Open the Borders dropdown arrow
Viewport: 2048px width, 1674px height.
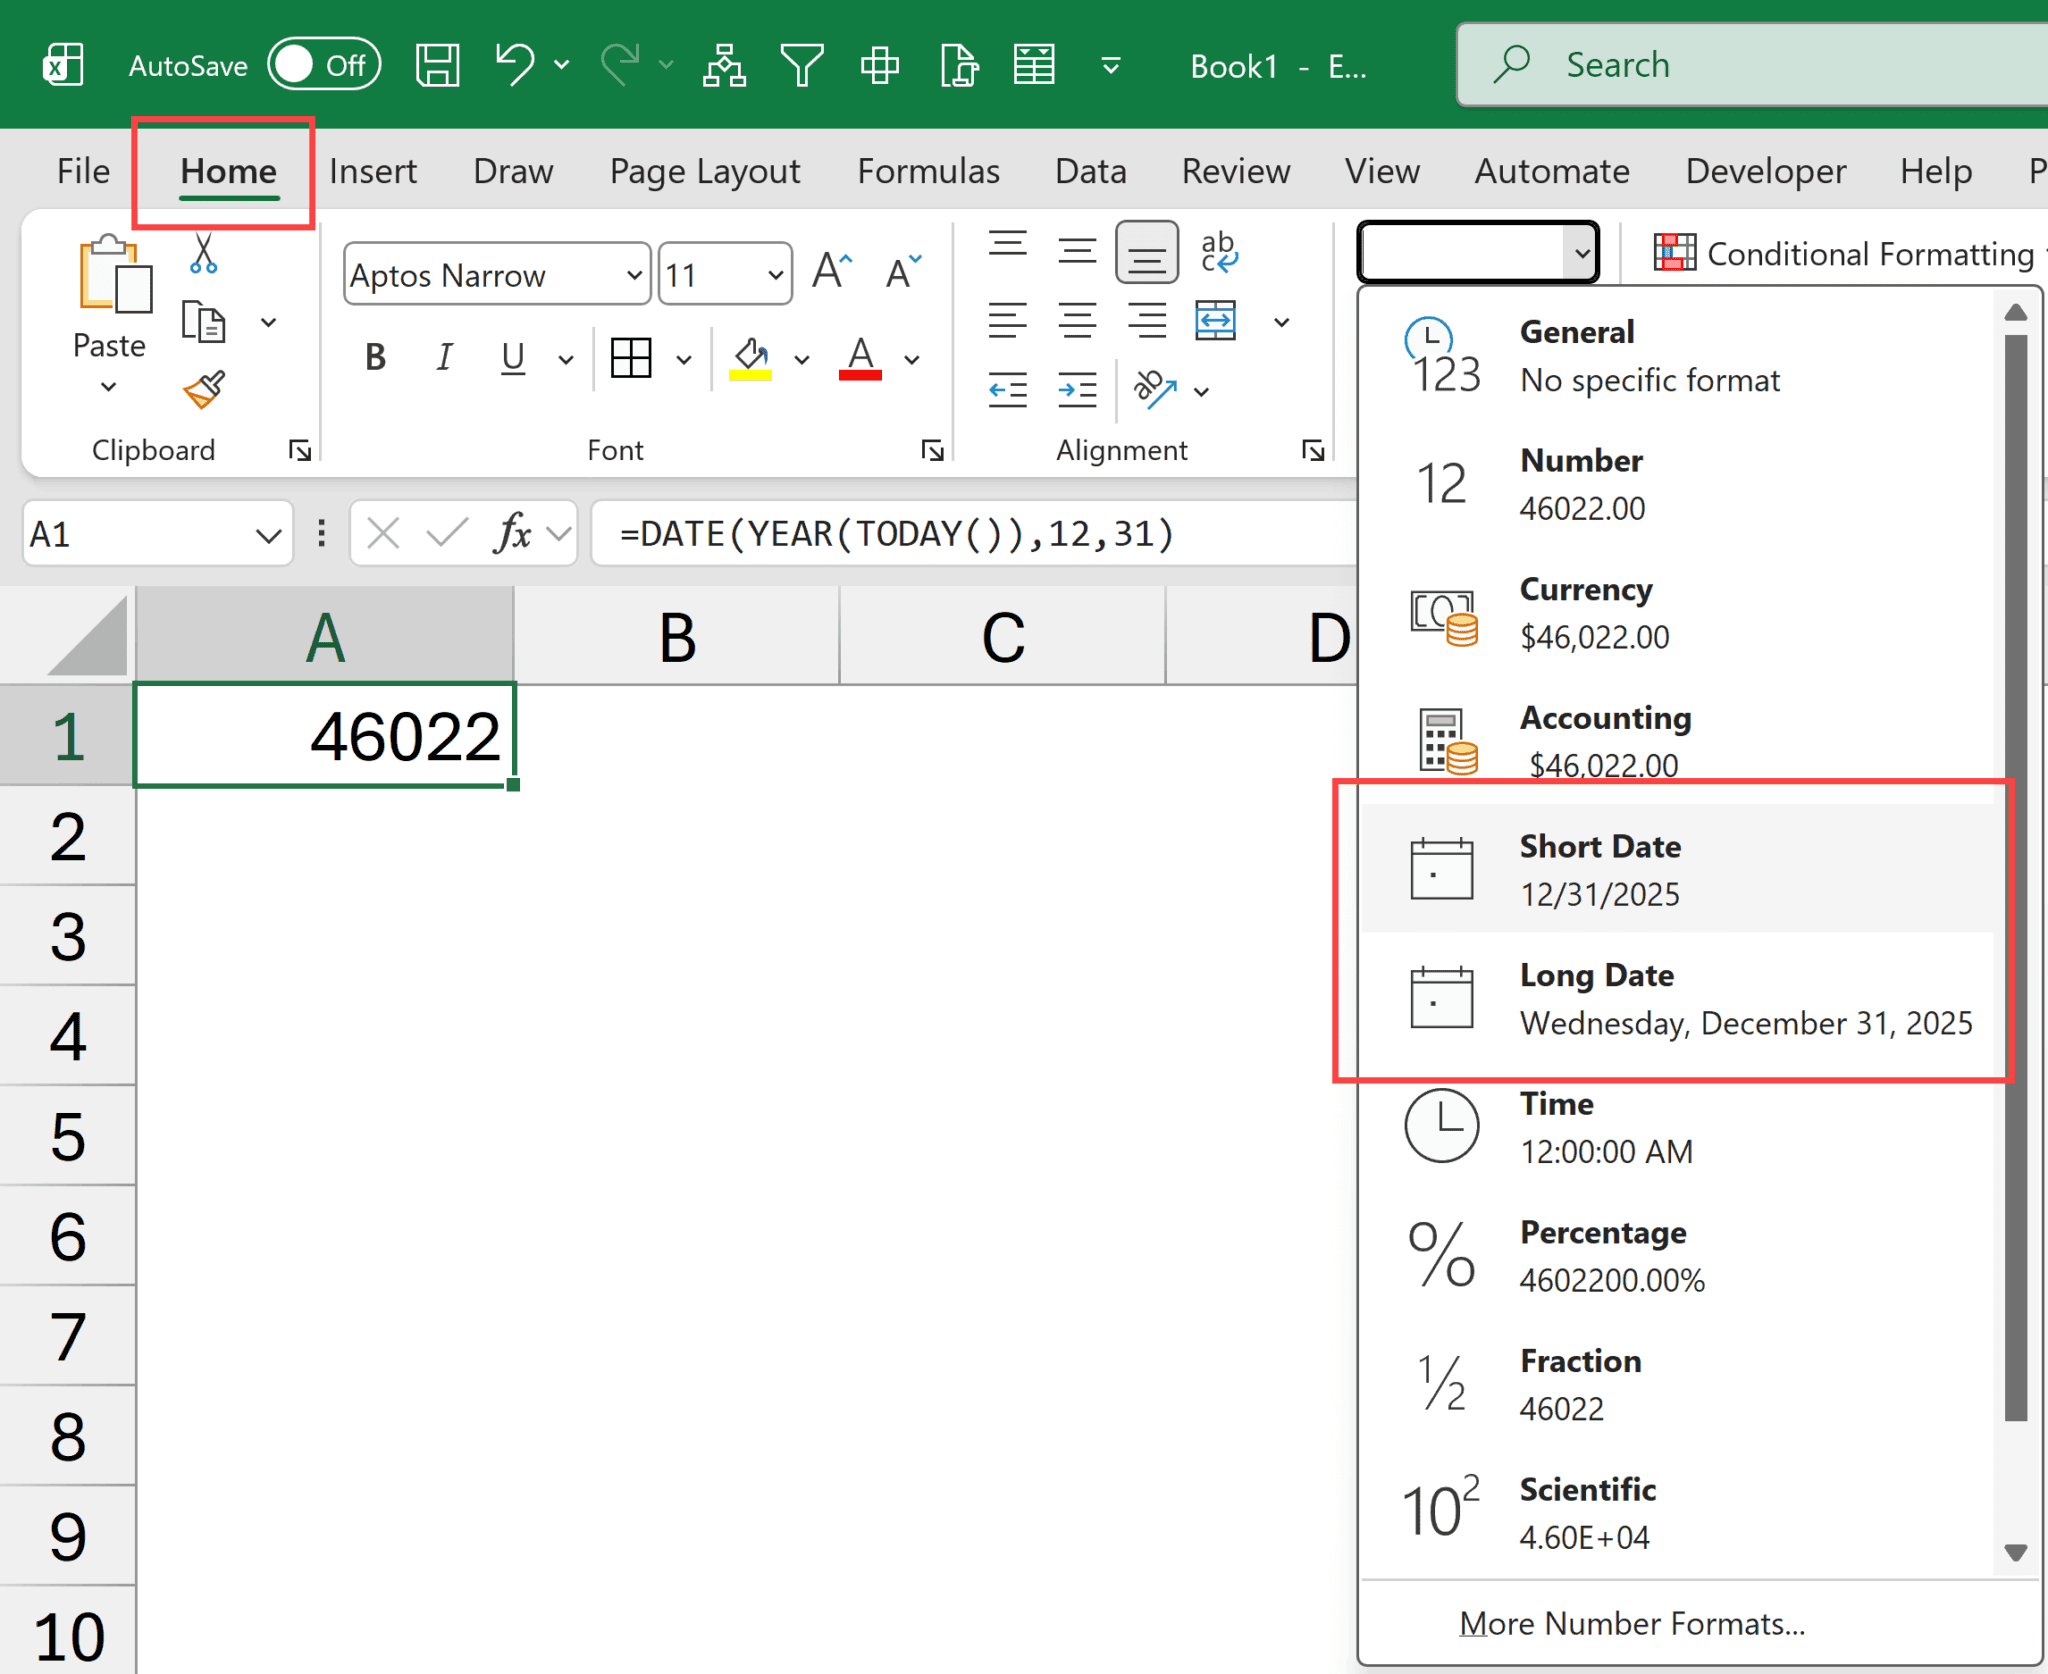(x=684, y=357)
